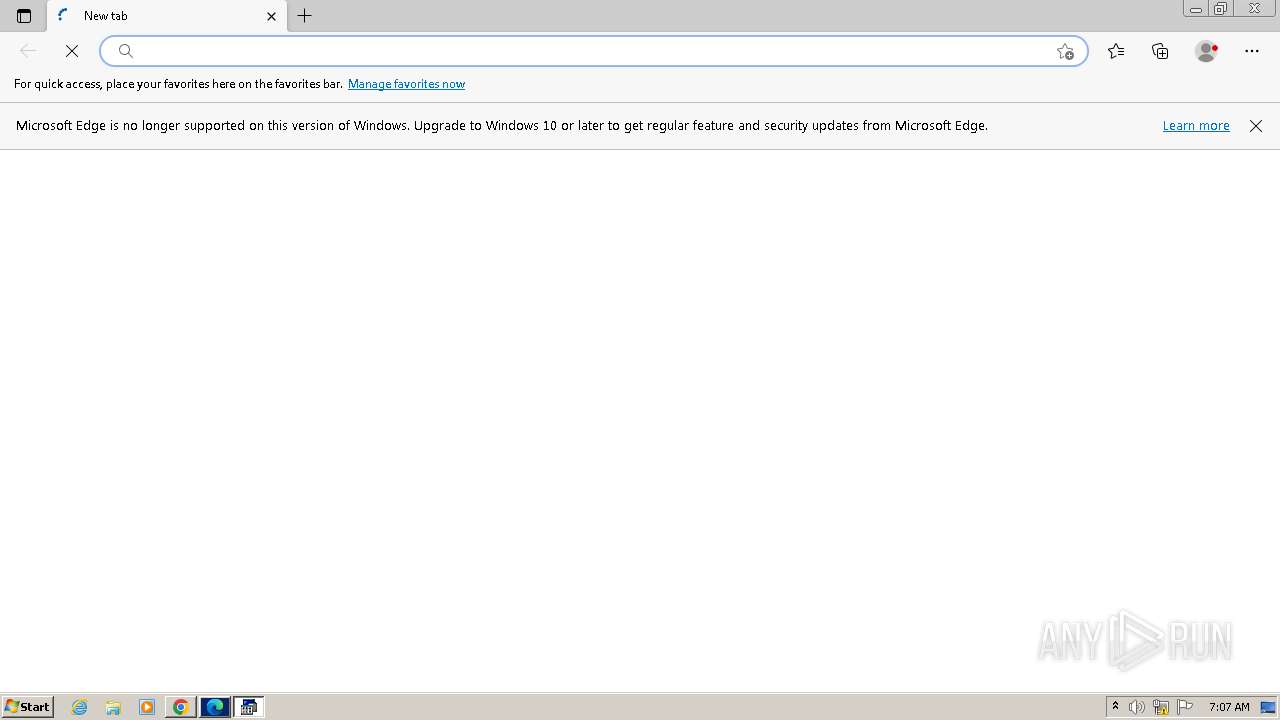
Task: Open Windows Explorer folder from taskbar
Action: coord(113,707)
